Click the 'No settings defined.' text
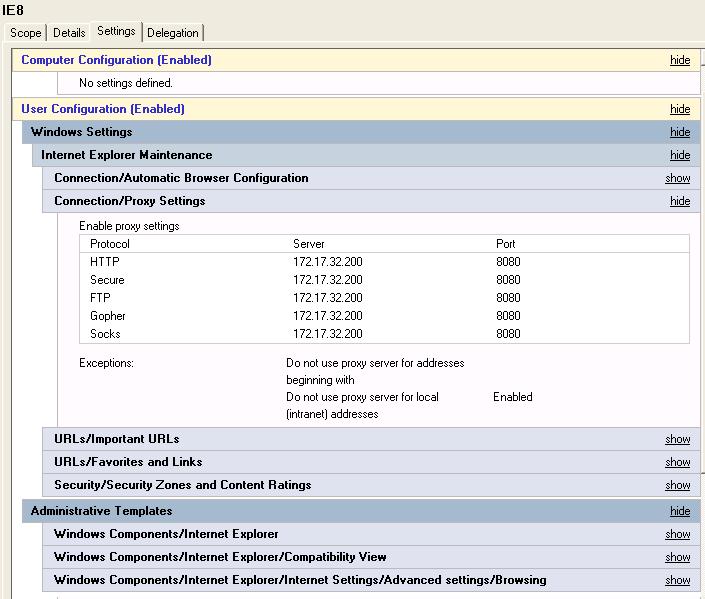Viewport: 705px width, 599px height. (x=125, y=83)
